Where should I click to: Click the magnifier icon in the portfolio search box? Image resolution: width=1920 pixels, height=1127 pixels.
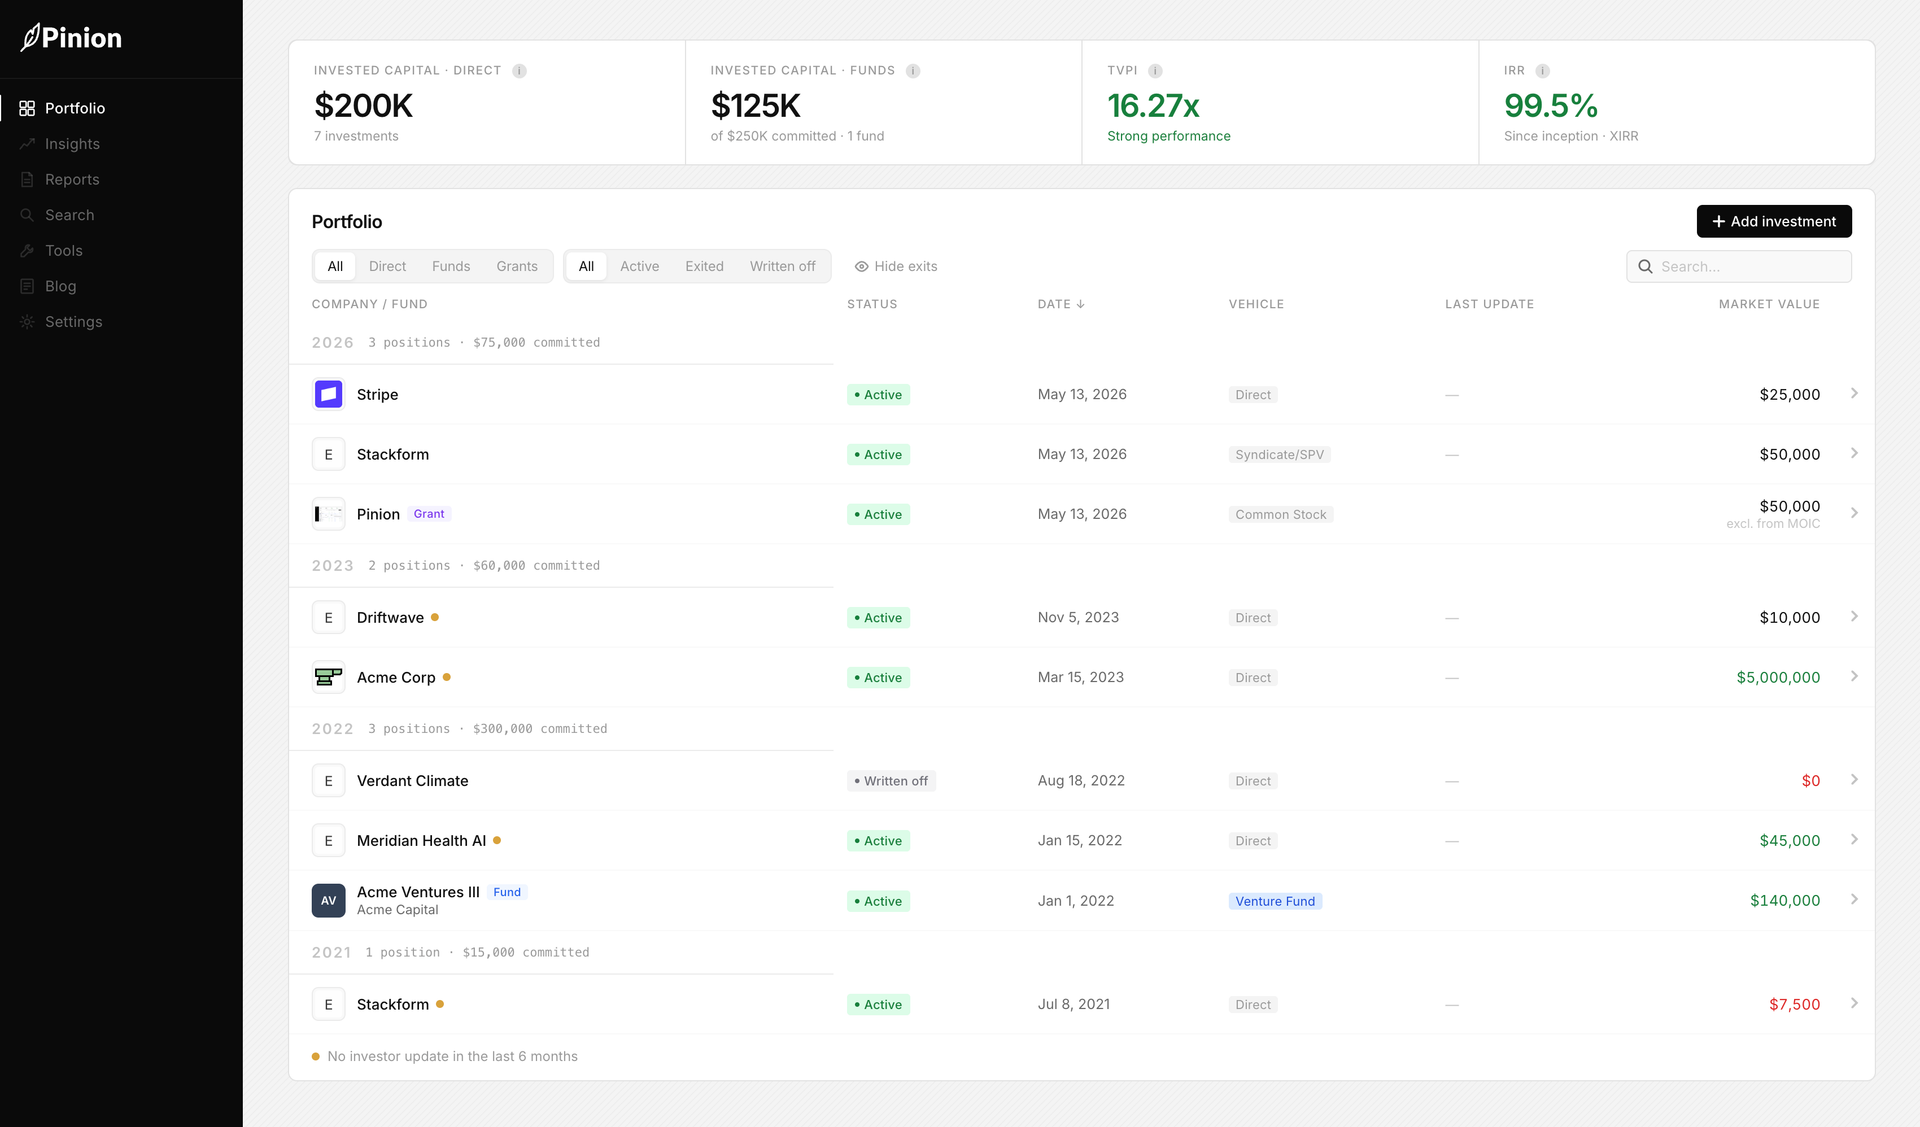tap(1645, 267)
